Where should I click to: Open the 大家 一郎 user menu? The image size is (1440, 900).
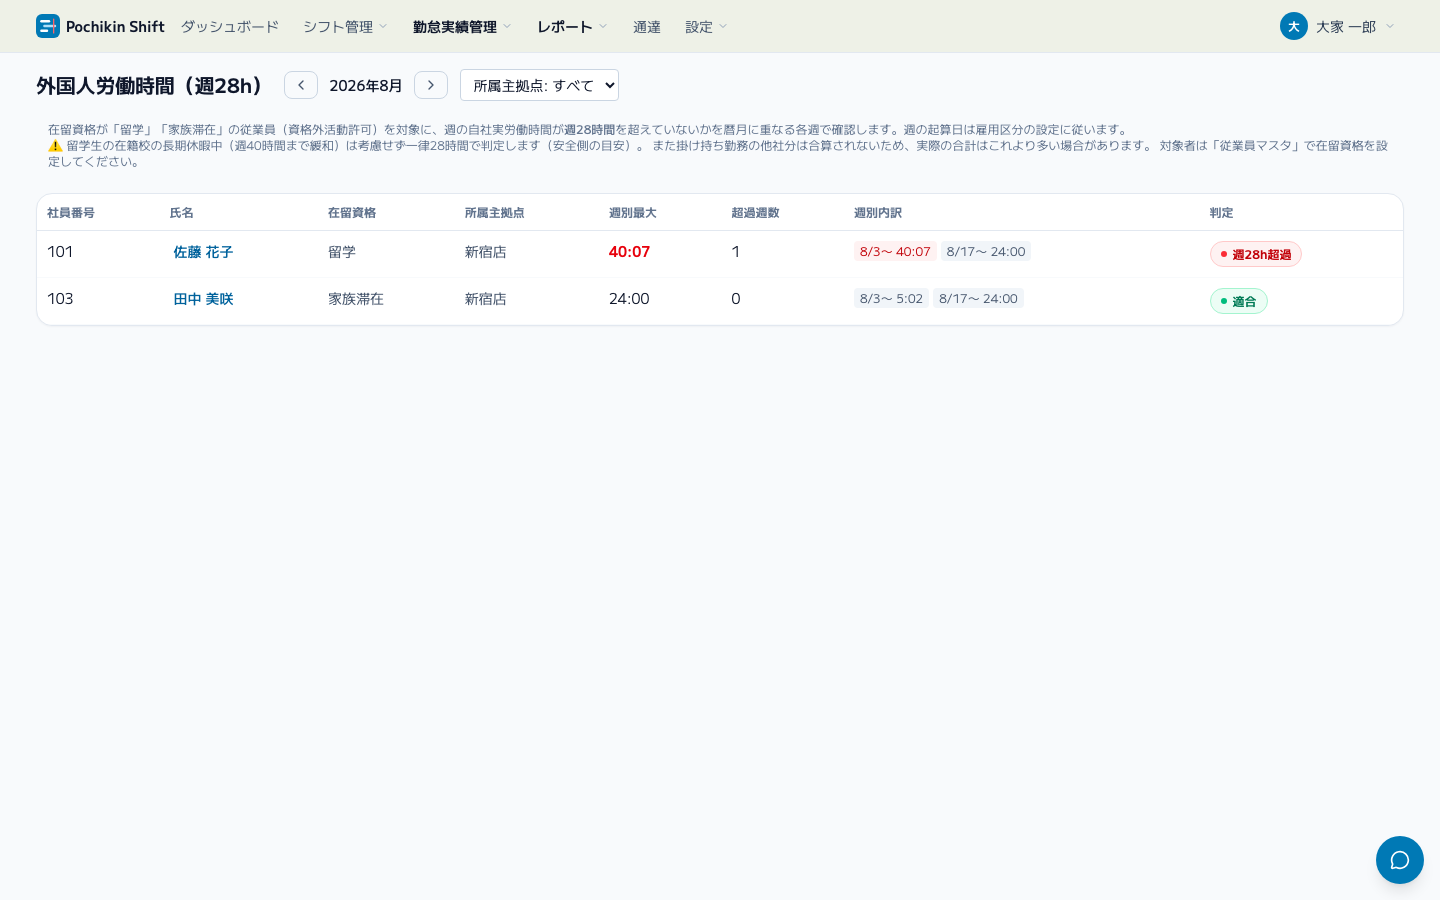(x=1337, y=27)
